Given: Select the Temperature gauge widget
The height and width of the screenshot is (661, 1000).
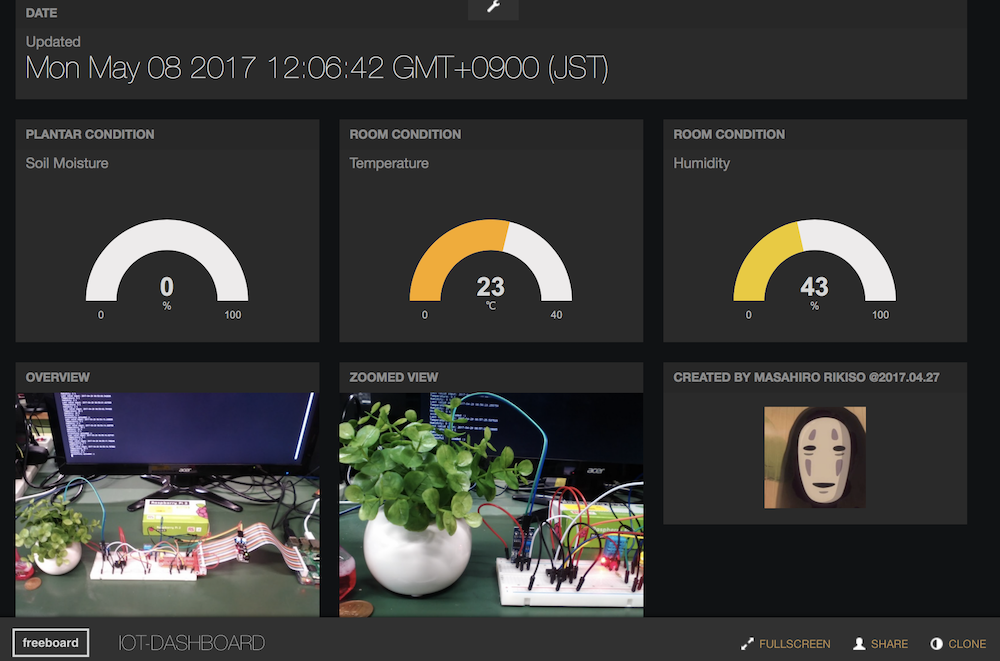Looking at the screenshot, I should point(490,265).
